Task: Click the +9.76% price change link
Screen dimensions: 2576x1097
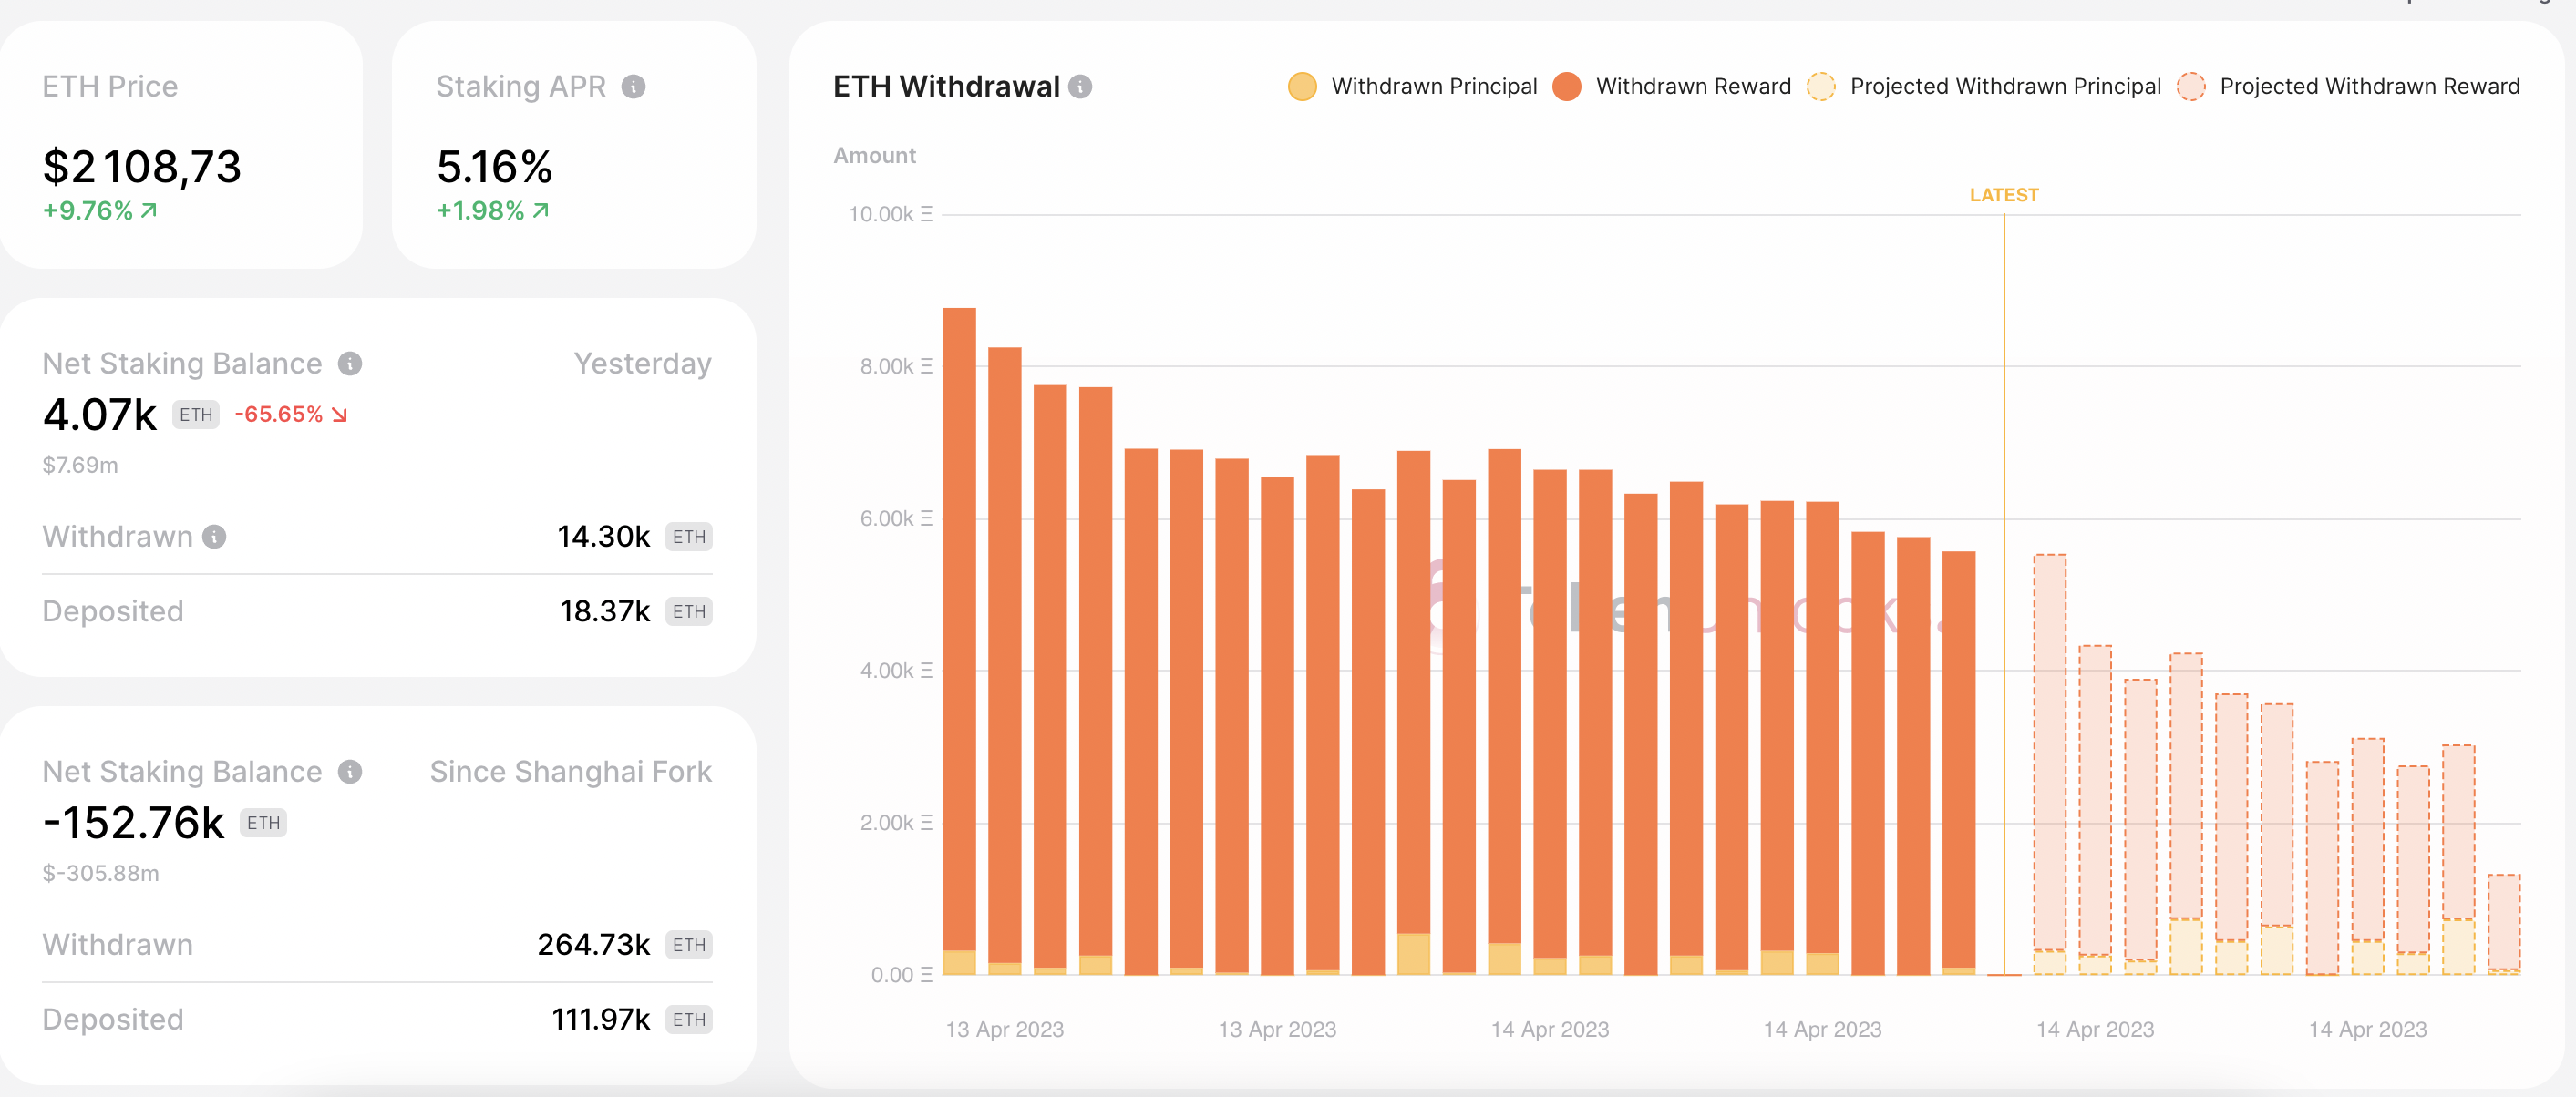Action: click(97, 211)
